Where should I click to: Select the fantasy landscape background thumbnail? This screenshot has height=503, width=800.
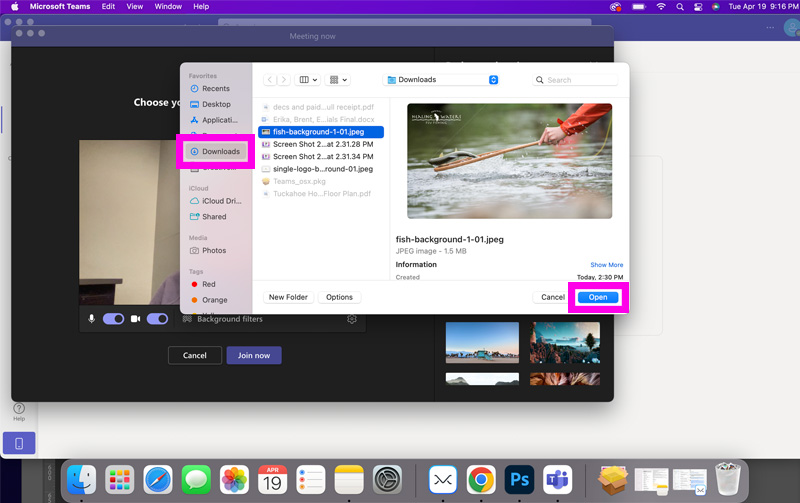click(x=565, y=342)
